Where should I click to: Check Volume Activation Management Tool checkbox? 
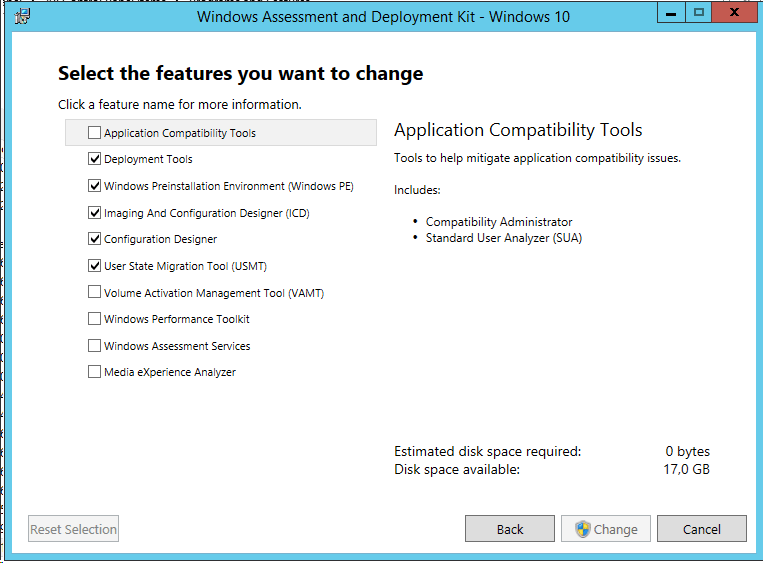pos(94,292)
